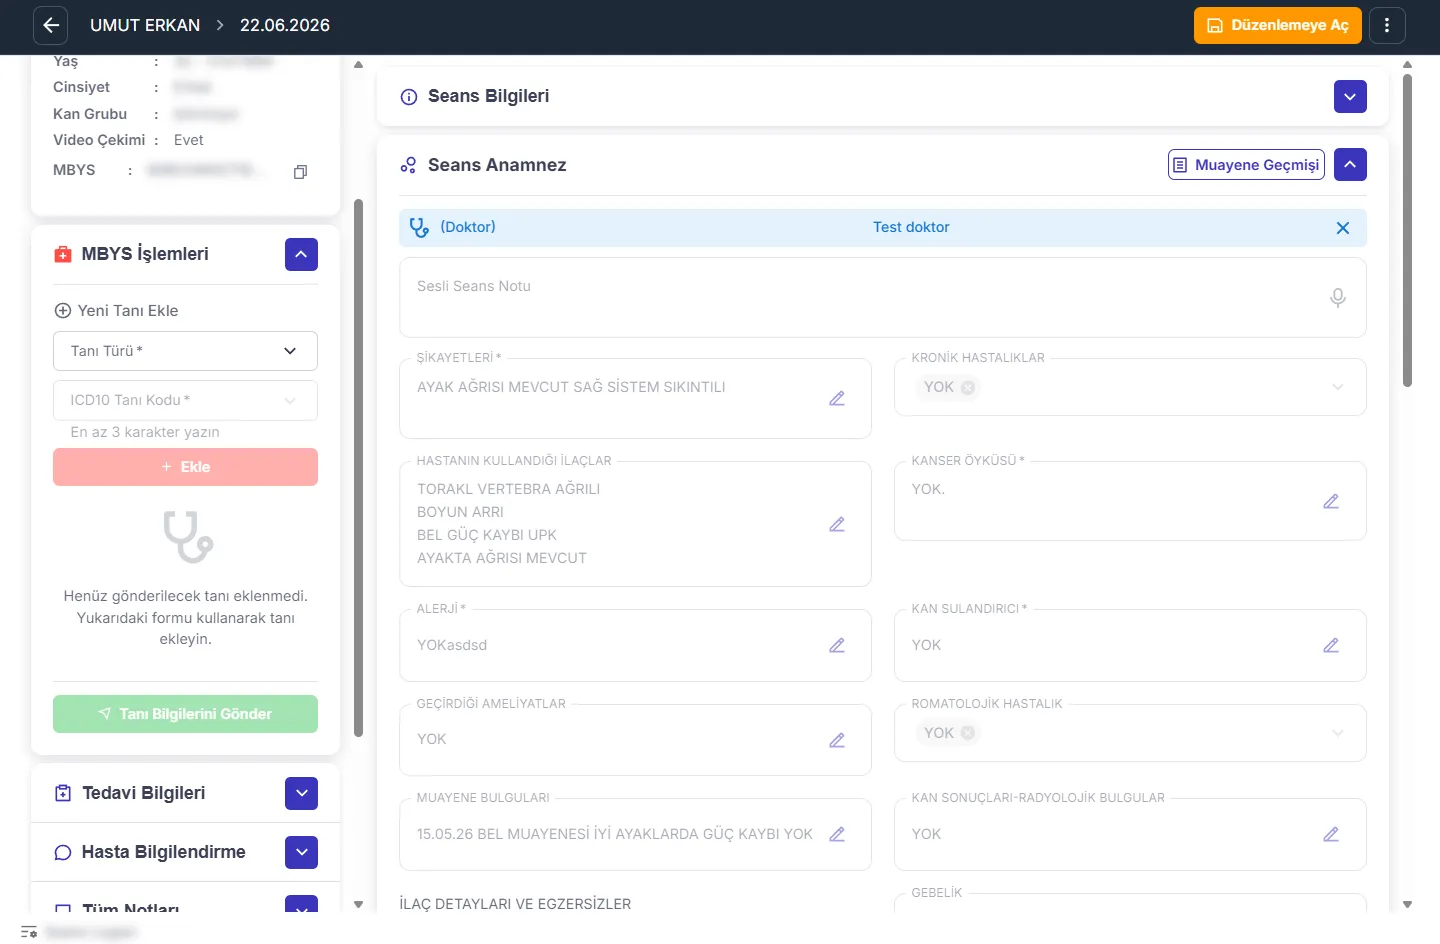Click the 22.06.2026 date in breadcrumb
The width and height of the screenshot is (1440, 944).
[285, 25]
